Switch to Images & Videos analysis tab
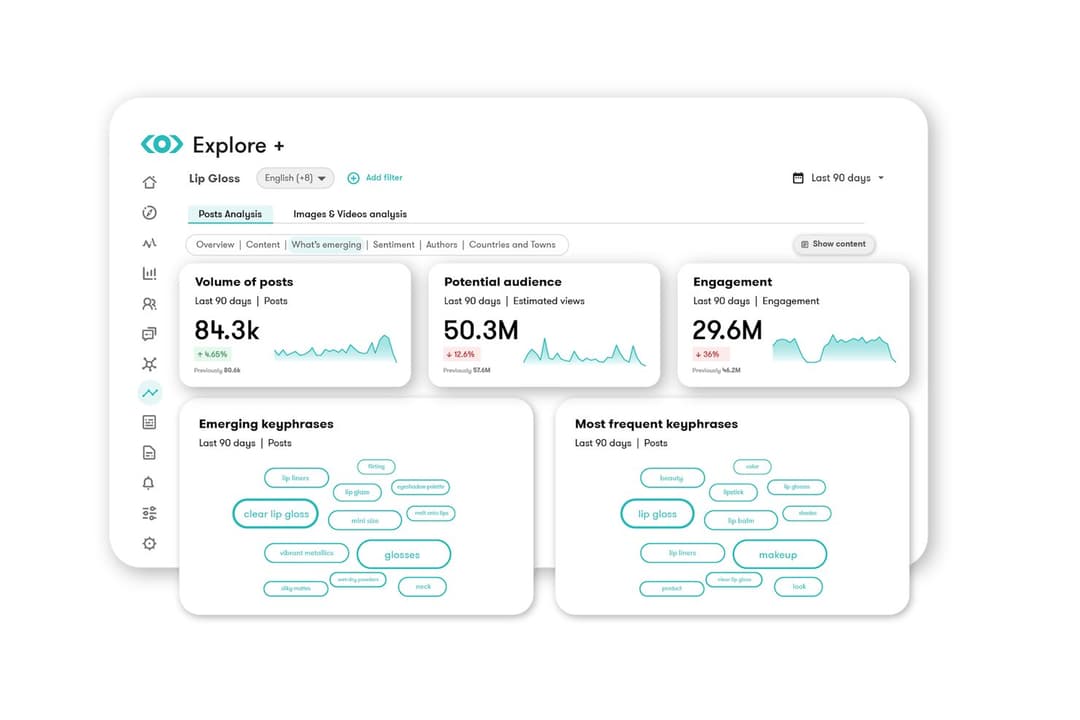Screen dimensions: 1080x720 pos(350,214)
